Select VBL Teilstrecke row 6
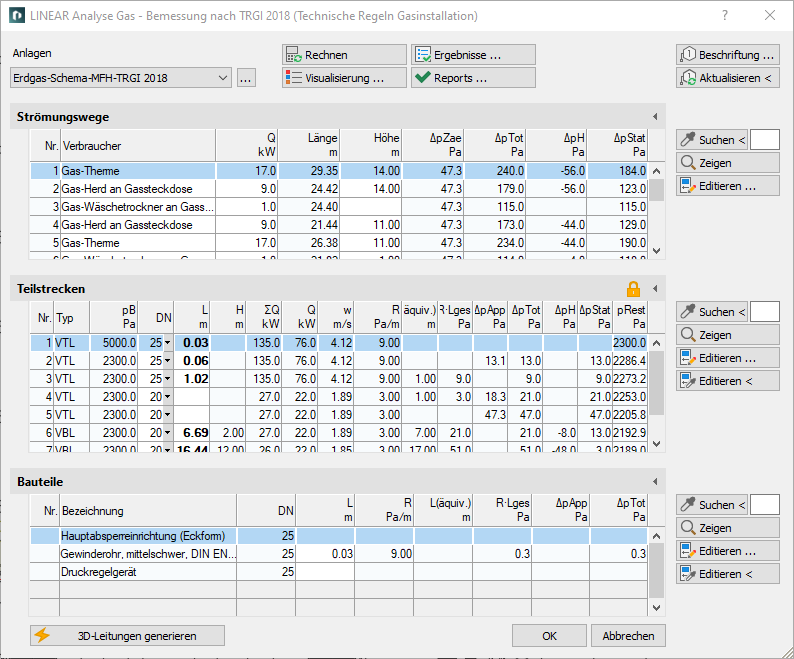Image resolution: width=794 pixels, height=659 pixels. [x=339, y=433]
